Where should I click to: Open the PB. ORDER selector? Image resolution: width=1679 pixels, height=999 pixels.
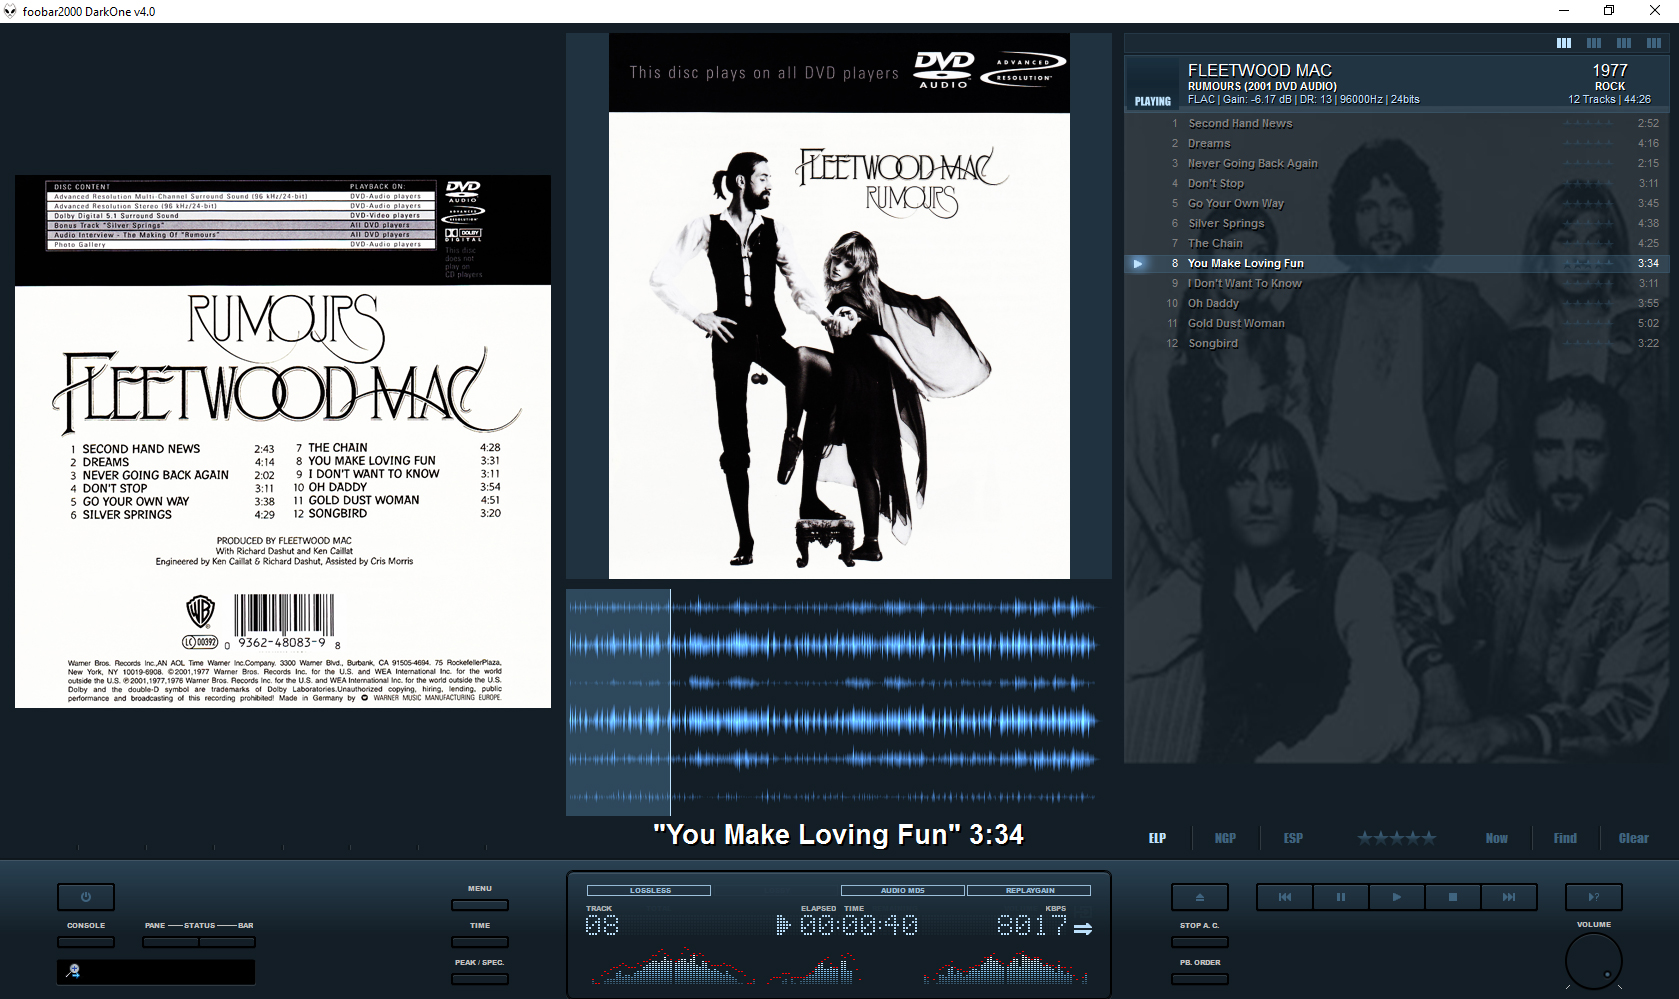point(1199,979)
